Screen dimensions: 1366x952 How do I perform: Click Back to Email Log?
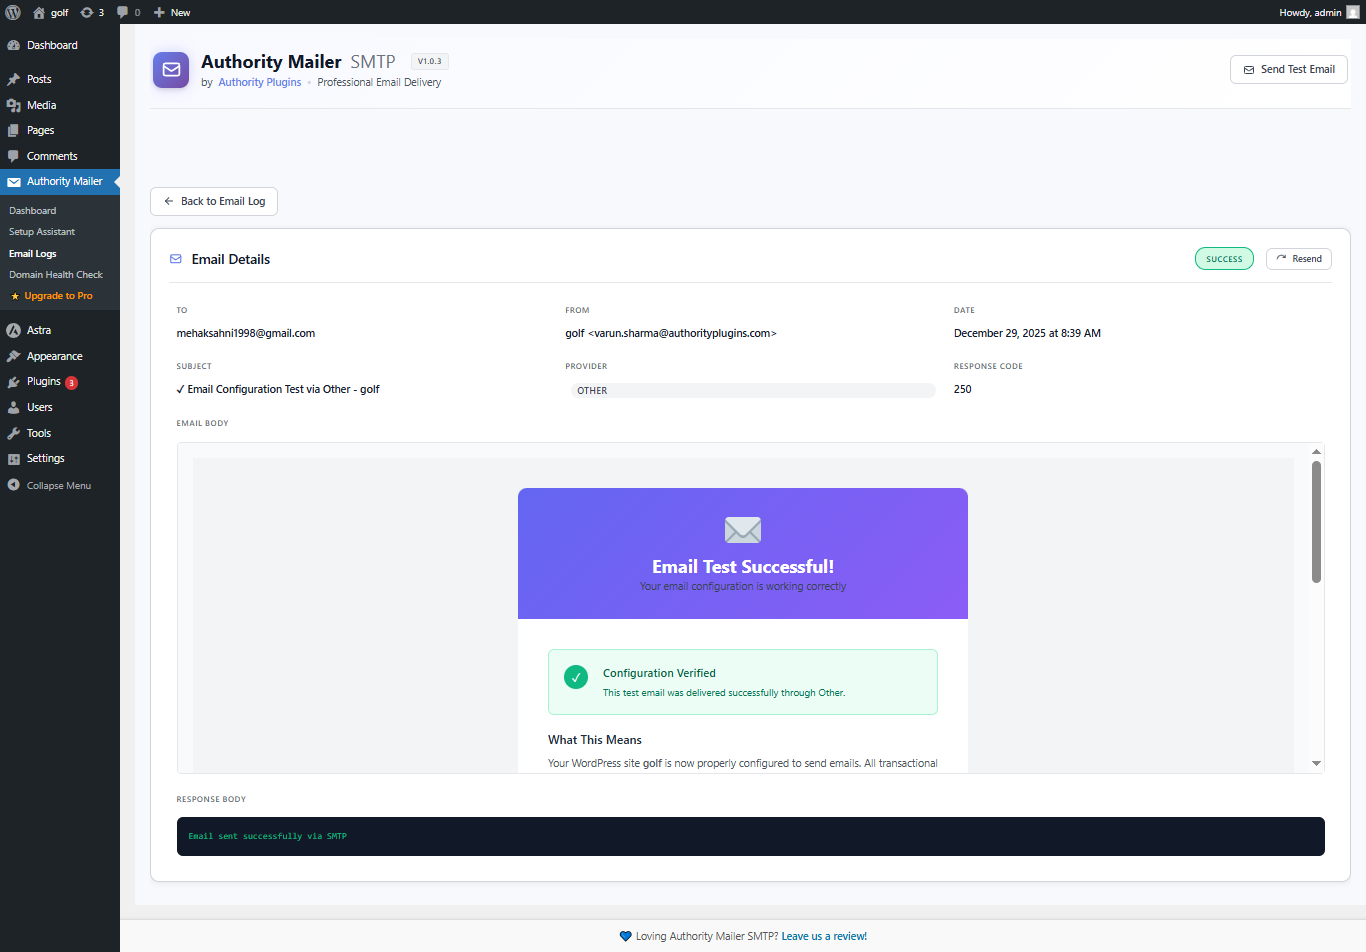point(213,201)
